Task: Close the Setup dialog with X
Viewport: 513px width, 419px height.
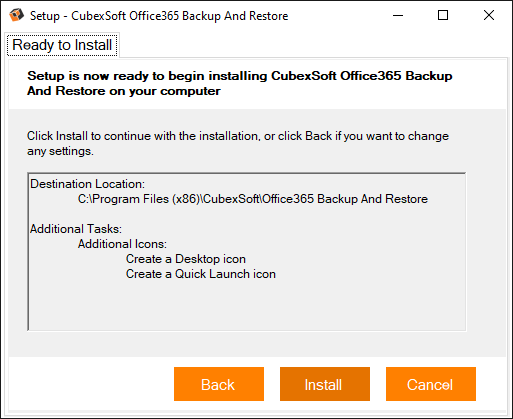Action: coord(489,15)
